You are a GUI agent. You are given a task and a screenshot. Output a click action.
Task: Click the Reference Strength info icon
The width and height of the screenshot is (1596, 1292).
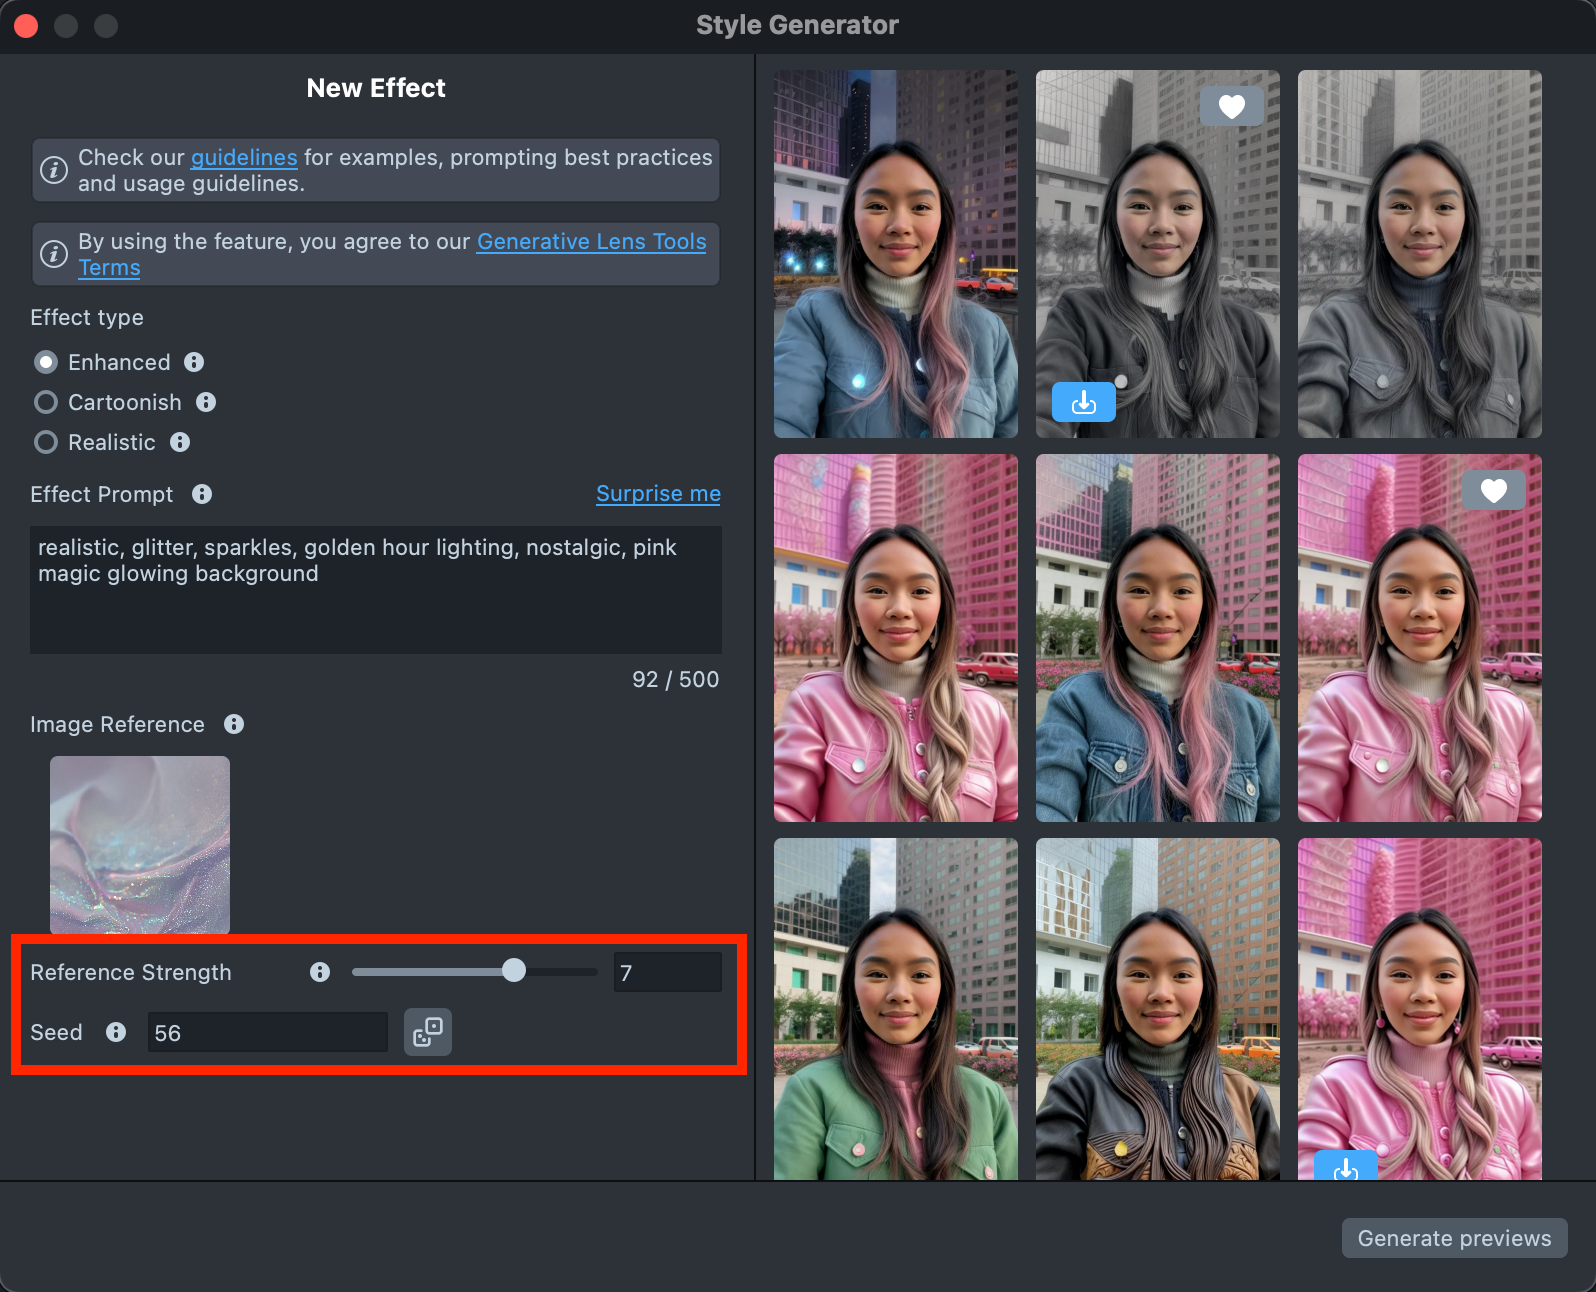320,972
